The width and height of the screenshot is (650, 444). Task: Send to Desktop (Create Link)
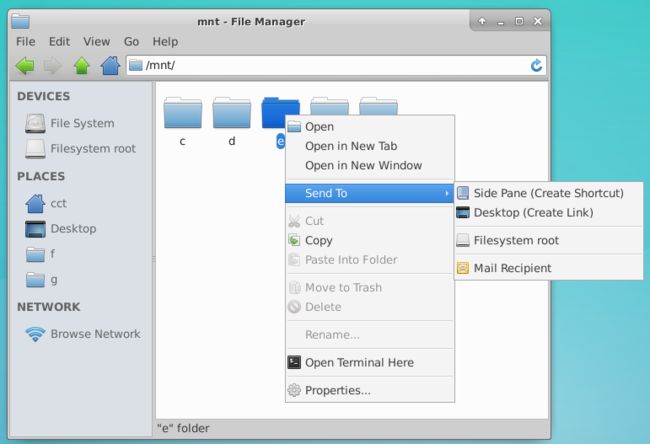[x=549, y=213]
